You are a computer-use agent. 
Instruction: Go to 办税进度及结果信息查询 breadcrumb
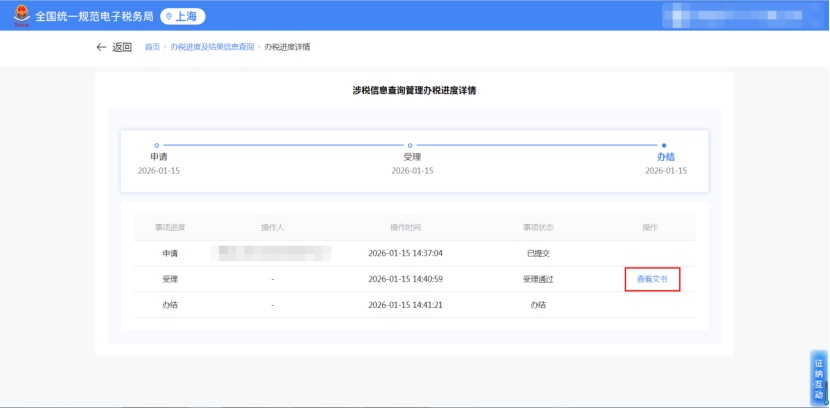(x=212, y=47)
